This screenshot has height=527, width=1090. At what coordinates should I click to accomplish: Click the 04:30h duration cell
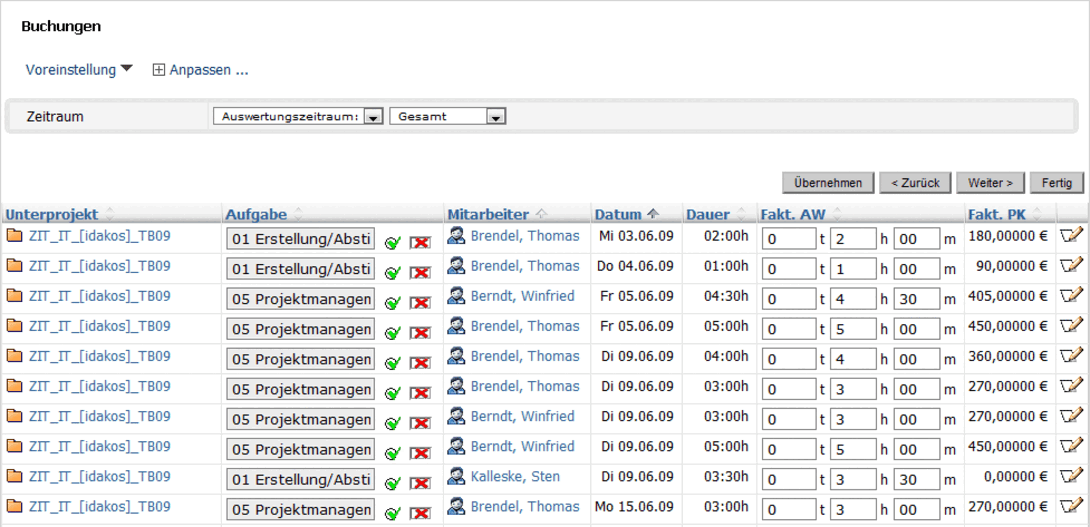pos(726,295)
